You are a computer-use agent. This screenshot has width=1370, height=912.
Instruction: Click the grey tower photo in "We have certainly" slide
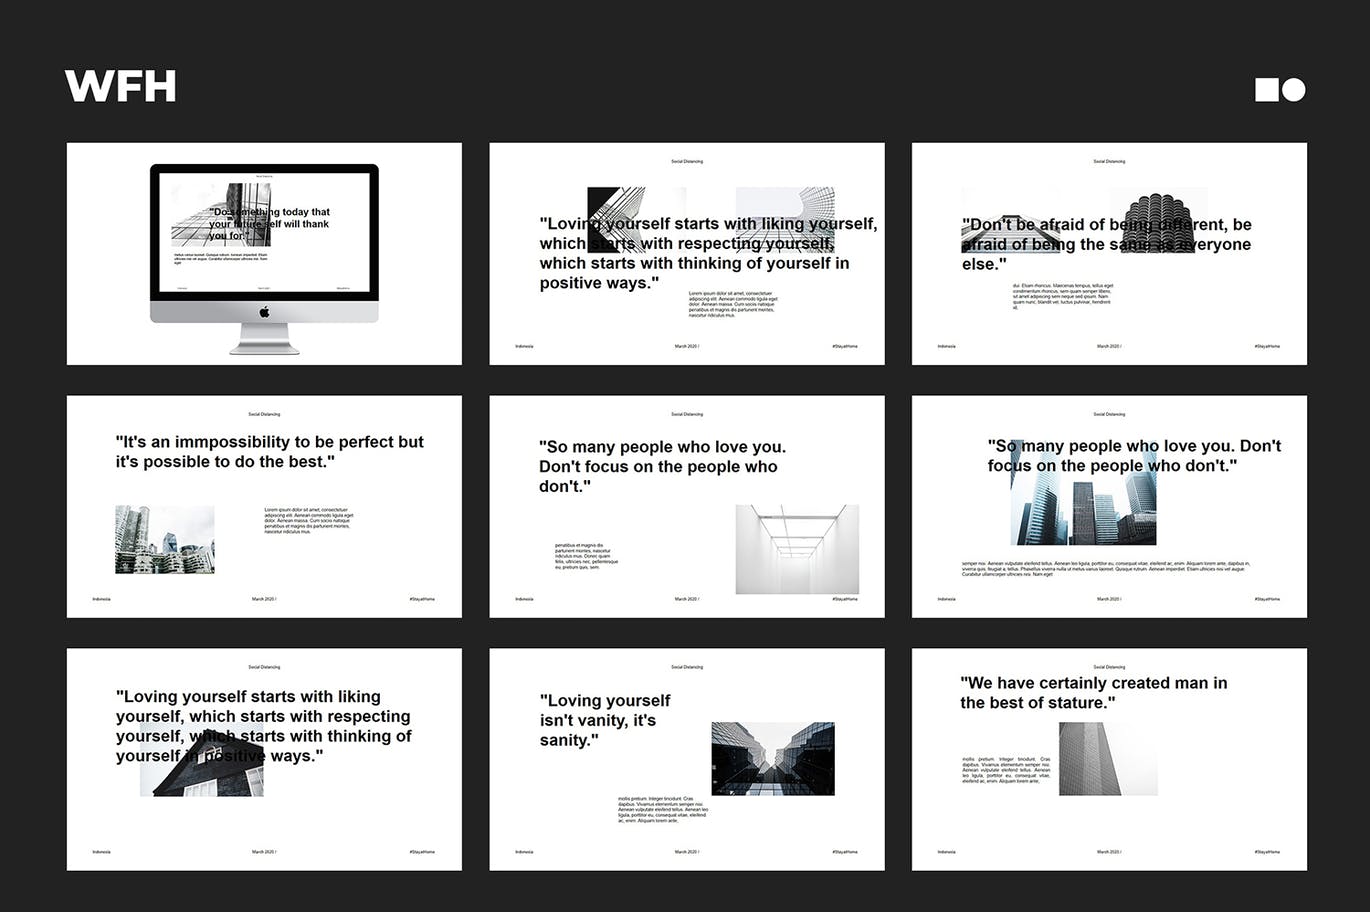1090,759
